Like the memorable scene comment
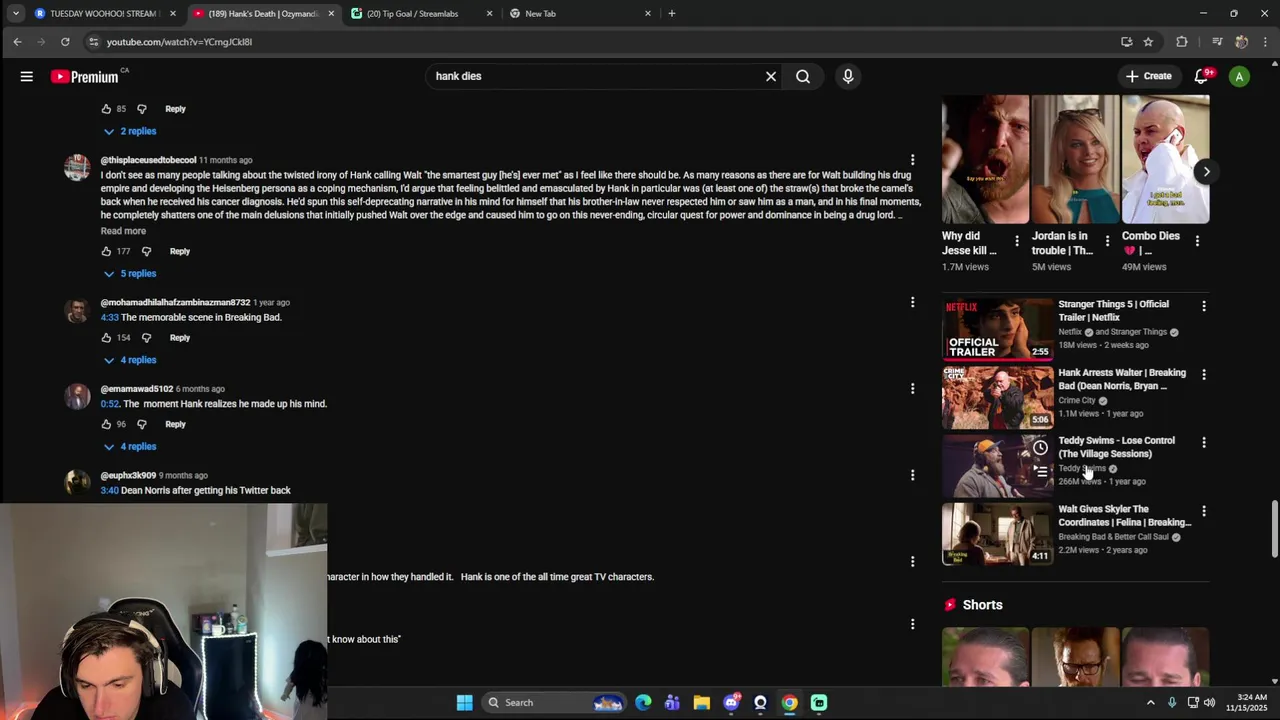 pos(106,338)
